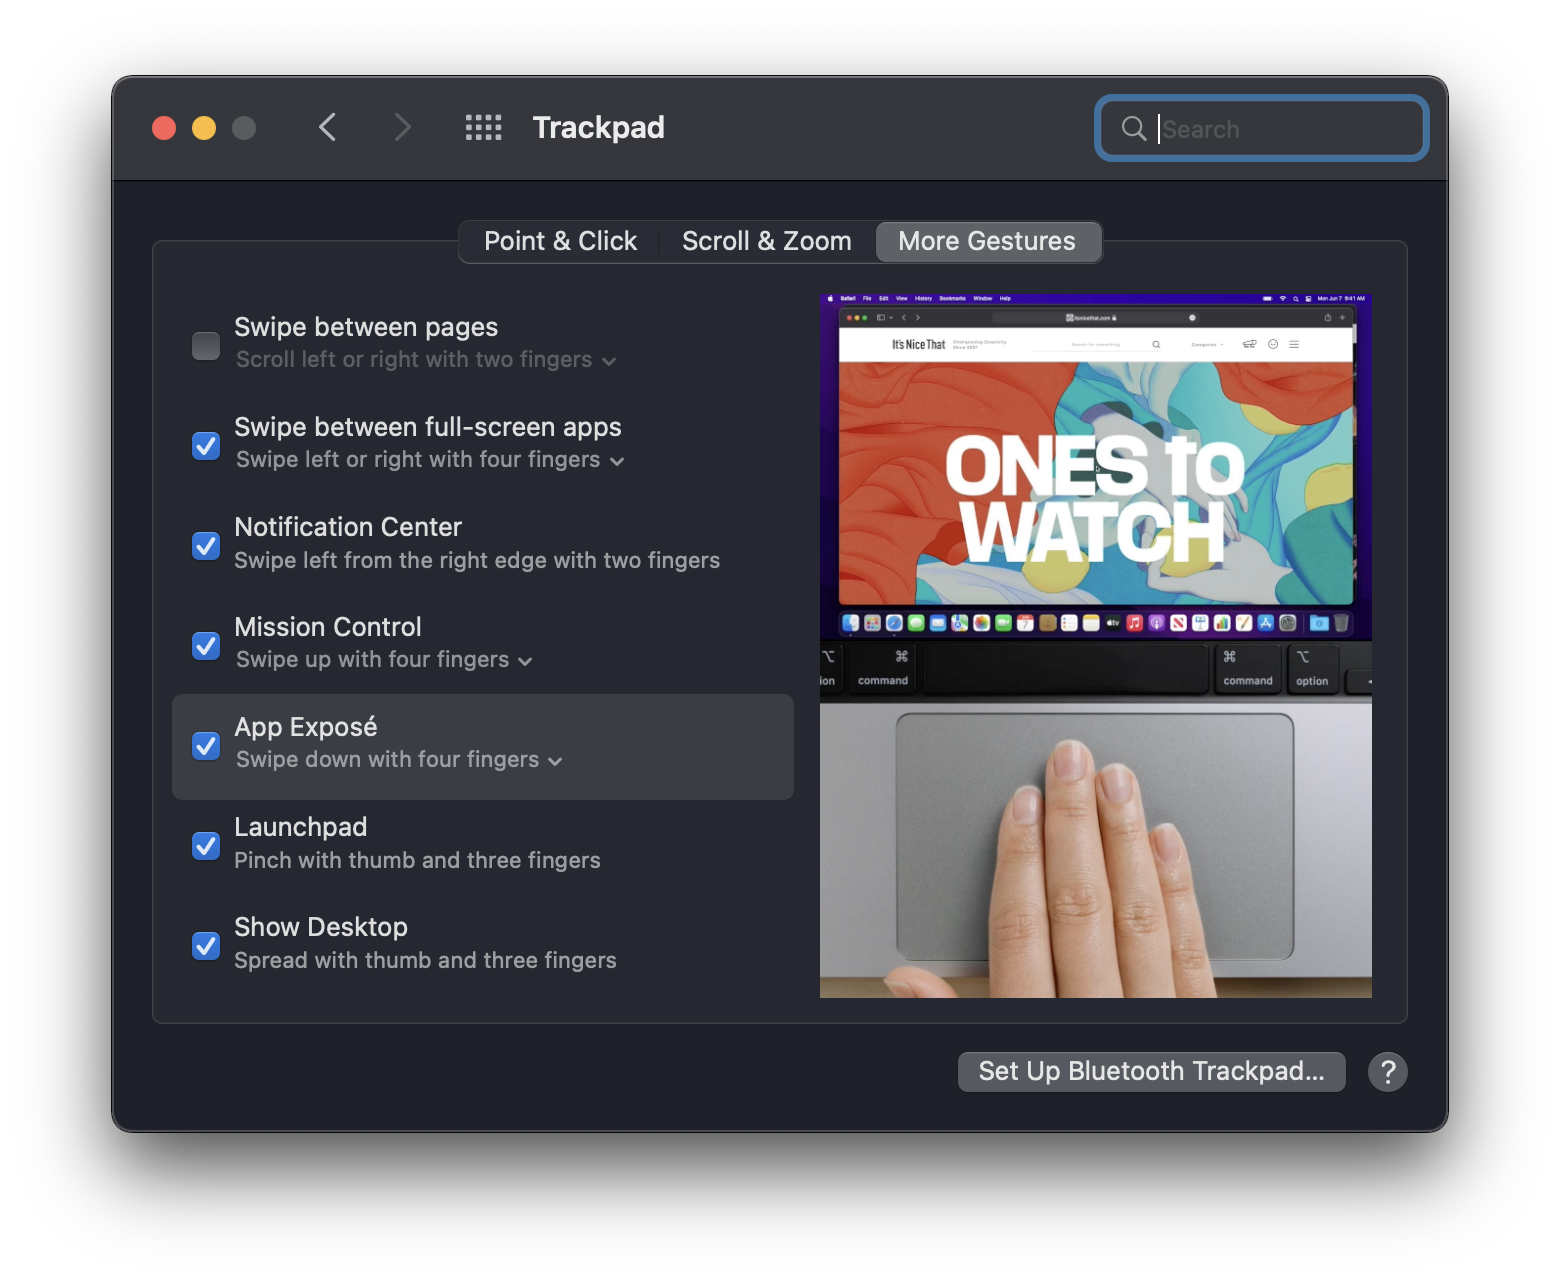Enable the Swipe between pages checkbox
Image resolution: width=1560 pixels, height=1280 pixels.
point(206,345)
